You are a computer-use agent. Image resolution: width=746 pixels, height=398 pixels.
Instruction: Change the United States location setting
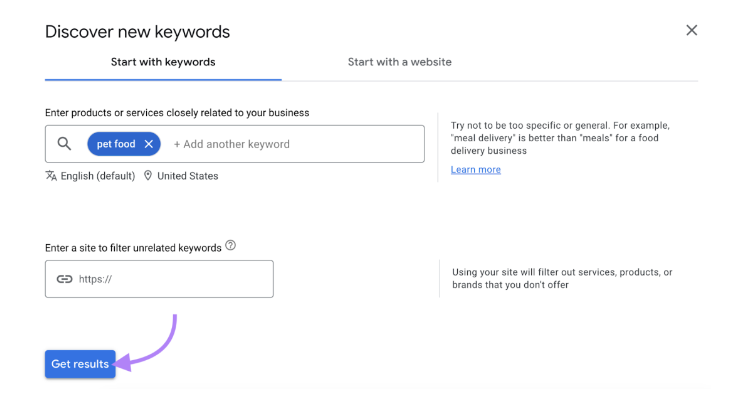click(x=187, y=176)
